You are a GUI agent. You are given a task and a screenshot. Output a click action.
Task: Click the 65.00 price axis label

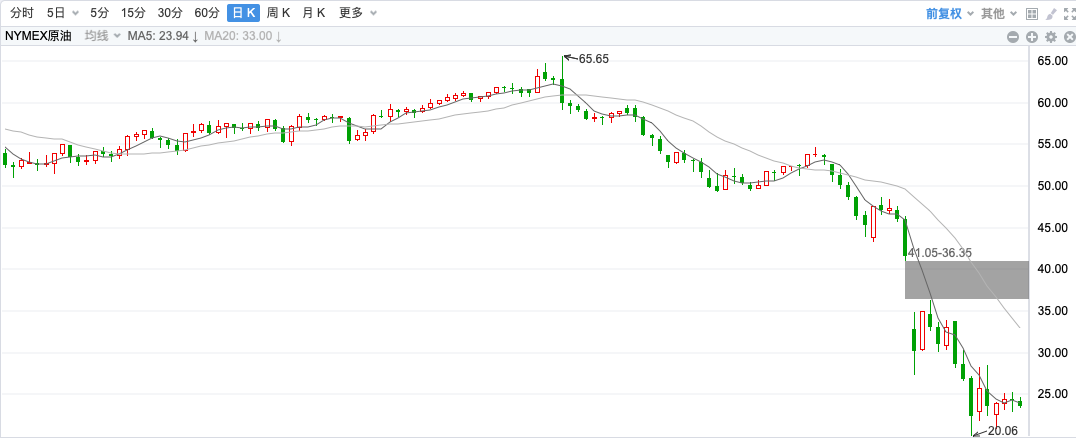pyautogui.click(x=1052, y=61)
